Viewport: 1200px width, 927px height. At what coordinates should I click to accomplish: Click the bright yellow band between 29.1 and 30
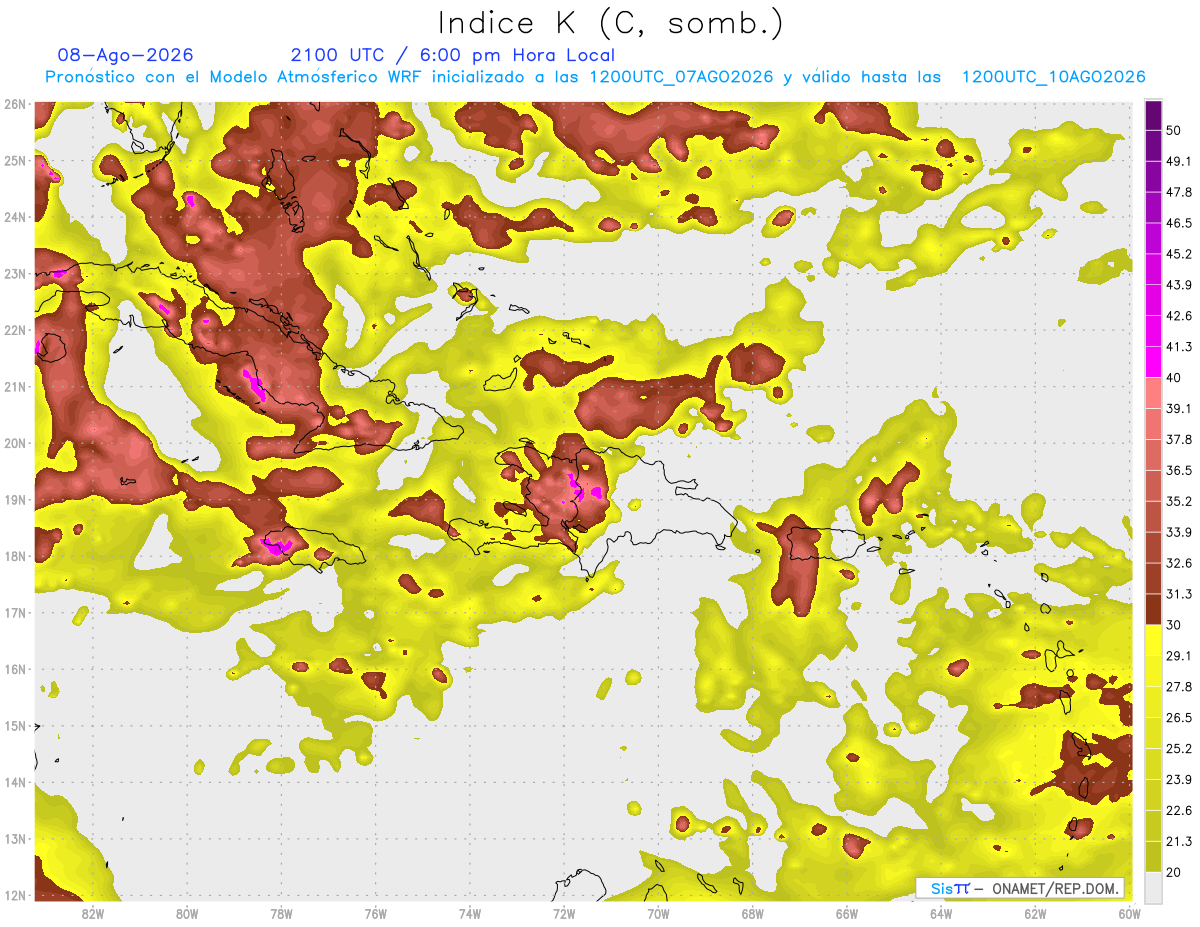tap(1153, 640)
